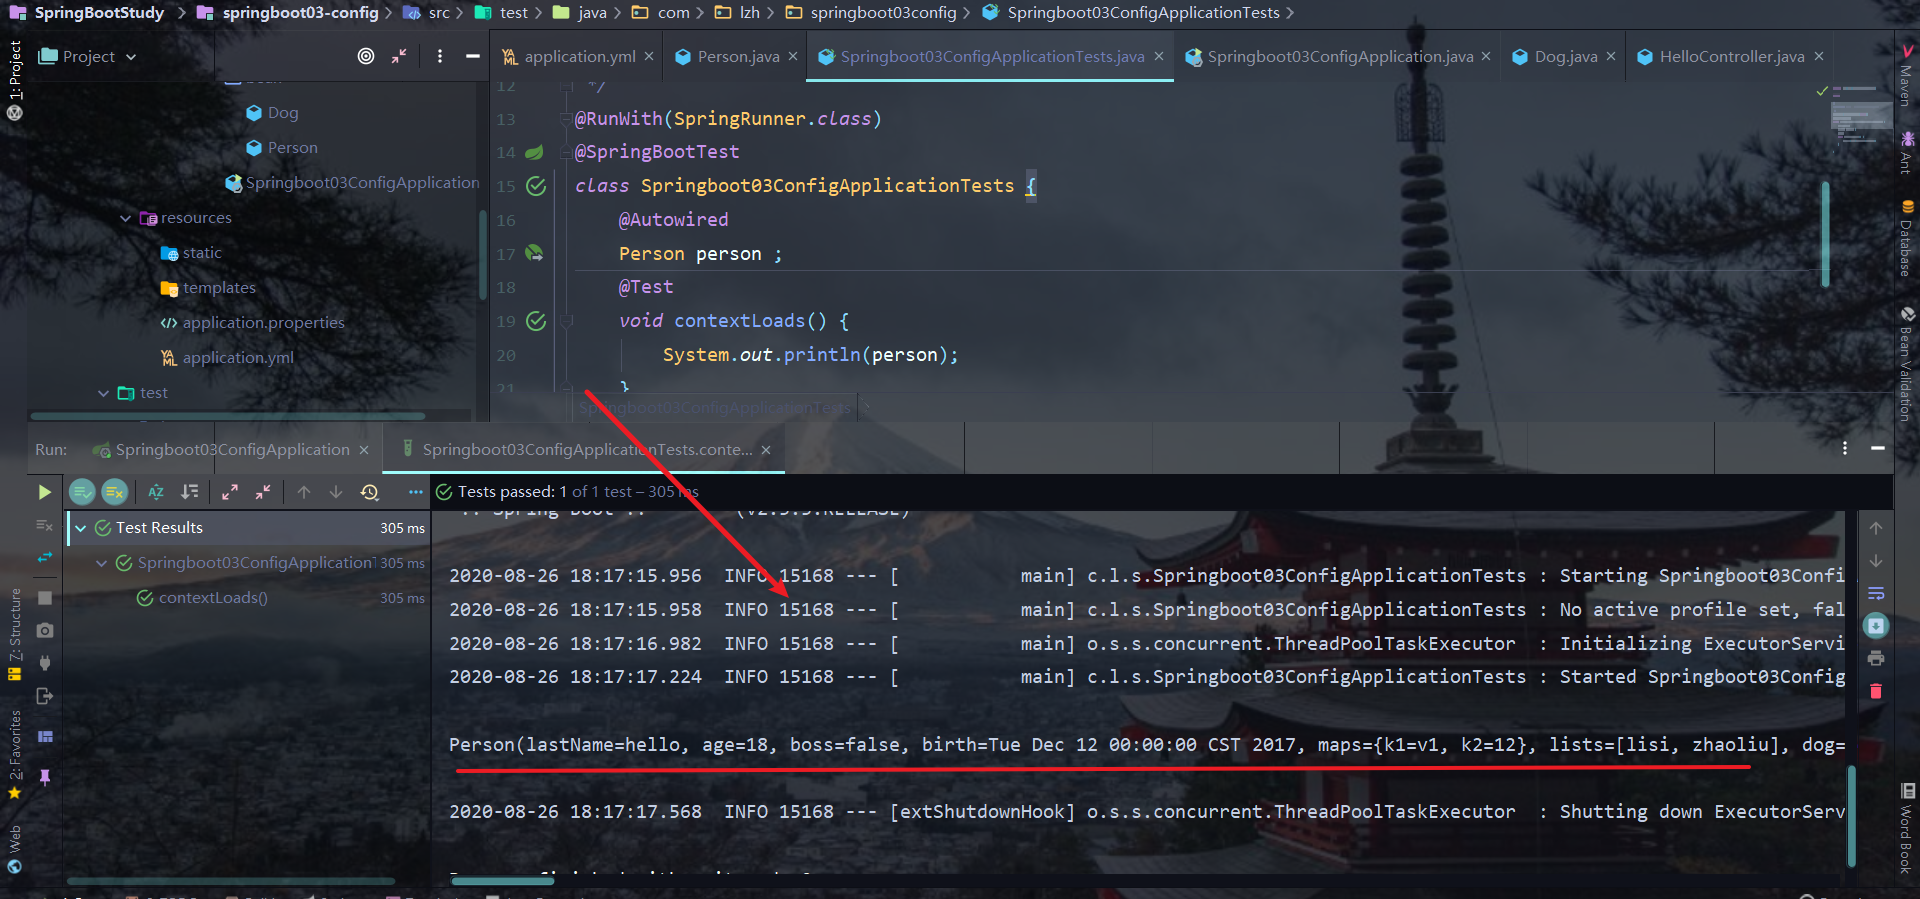The width and height of the screenshot is (1920, 899).
Task: Toggle the Show Ignored tests filter
Action: 115,492
